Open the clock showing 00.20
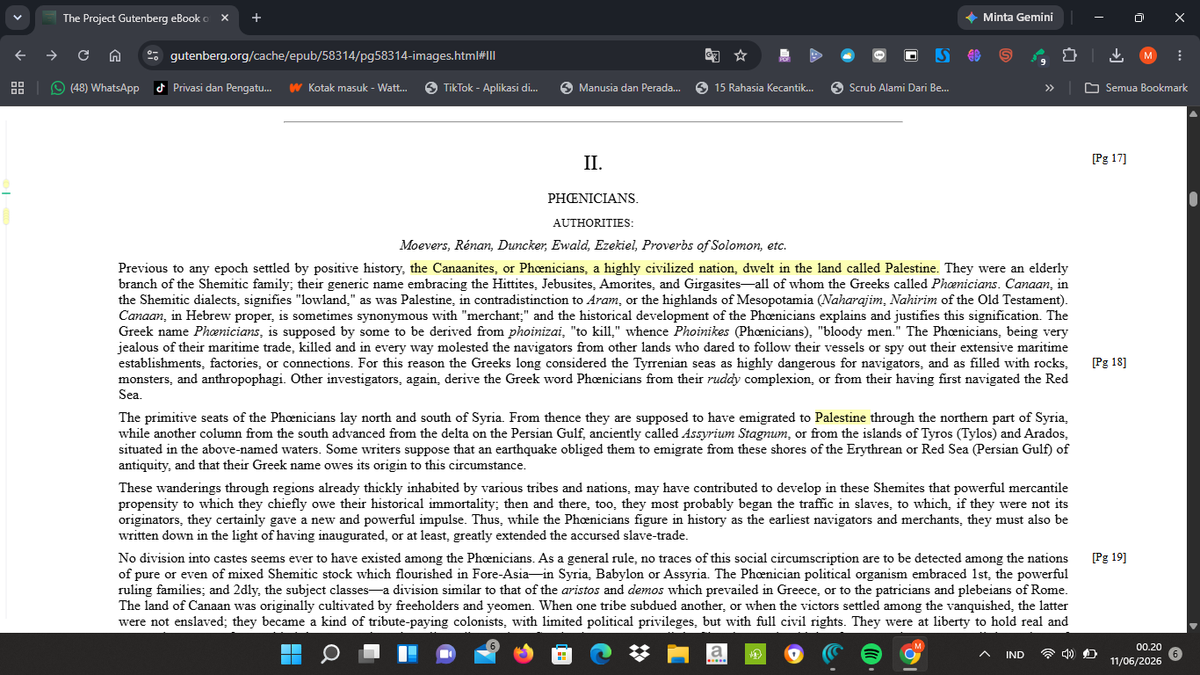Image resolution: width=1200 pixels, height=675 pixels. pos(1135,654)
